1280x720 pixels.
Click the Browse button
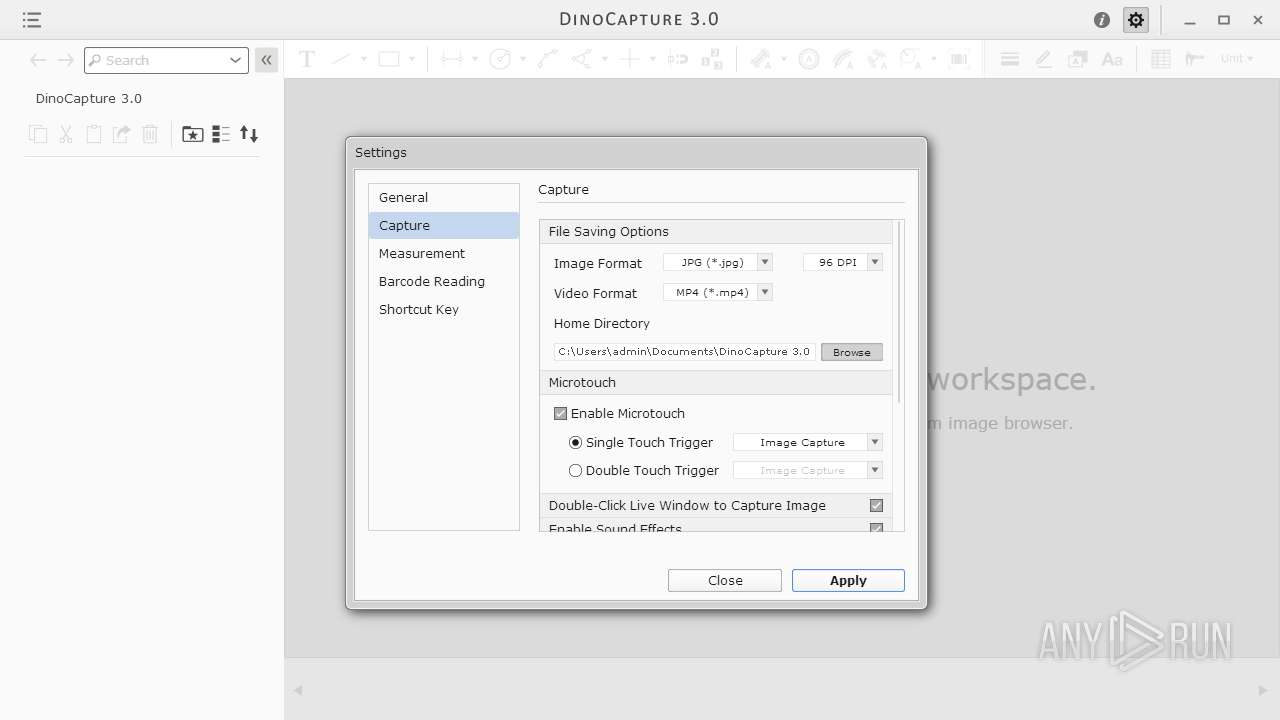(x=852, y=352)
